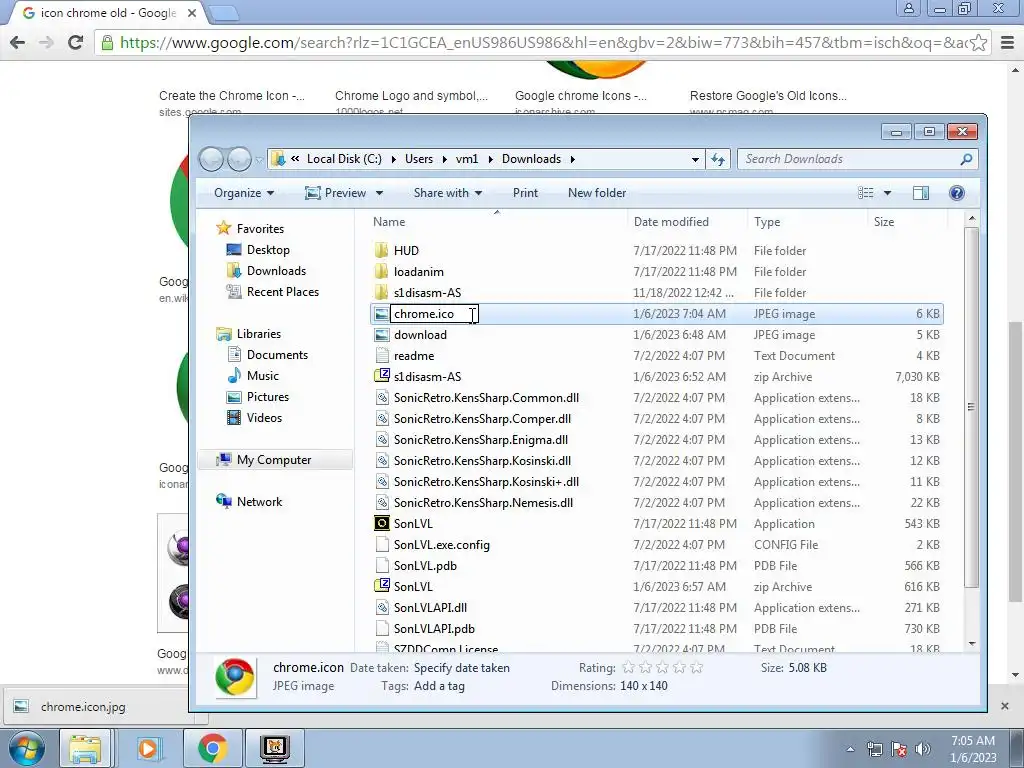Open the Share with menu
This screenshot has height=768, width=1024.
click(x=448, y=193)
